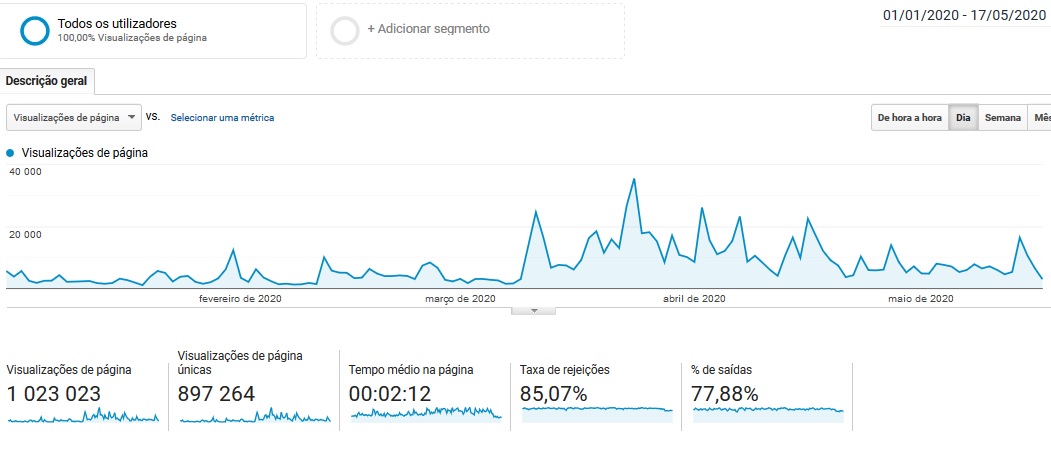Select the Dia granularity button
The image size is (1051, 454).
coord(963,118)
